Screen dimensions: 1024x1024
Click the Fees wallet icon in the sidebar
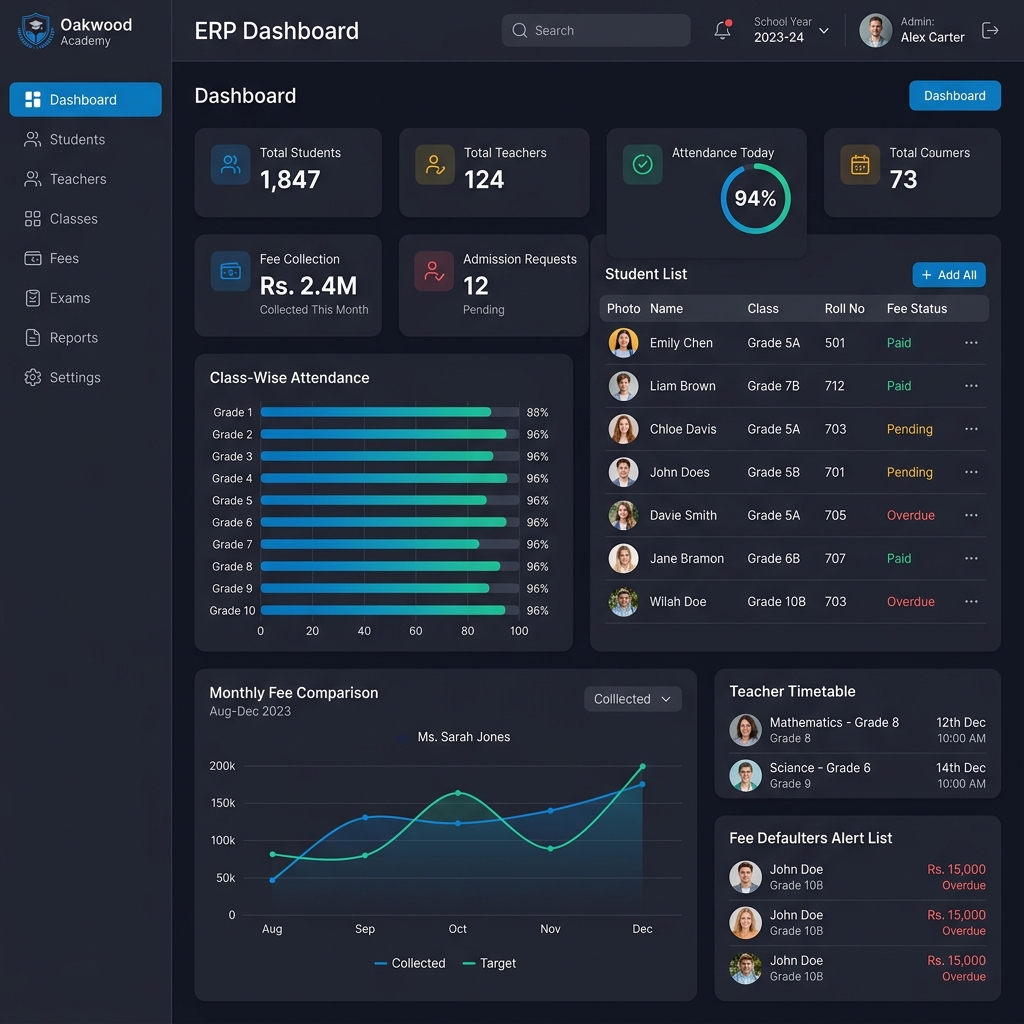click(x=33, y=259)
